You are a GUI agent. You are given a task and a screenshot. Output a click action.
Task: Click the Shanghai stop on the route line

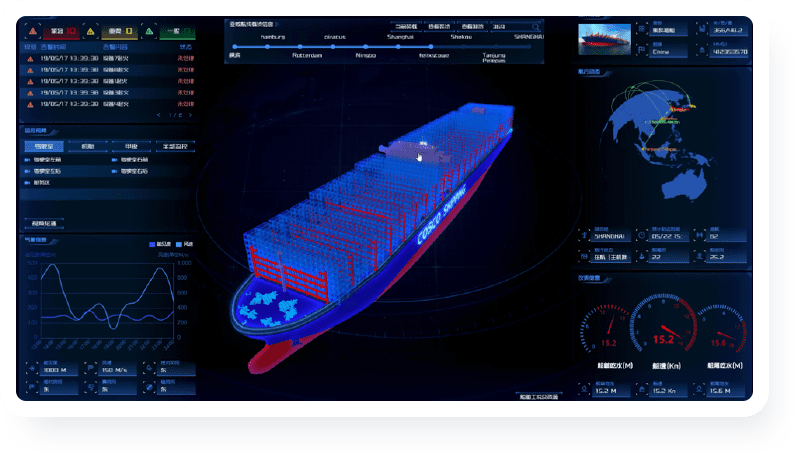[399, 47]
